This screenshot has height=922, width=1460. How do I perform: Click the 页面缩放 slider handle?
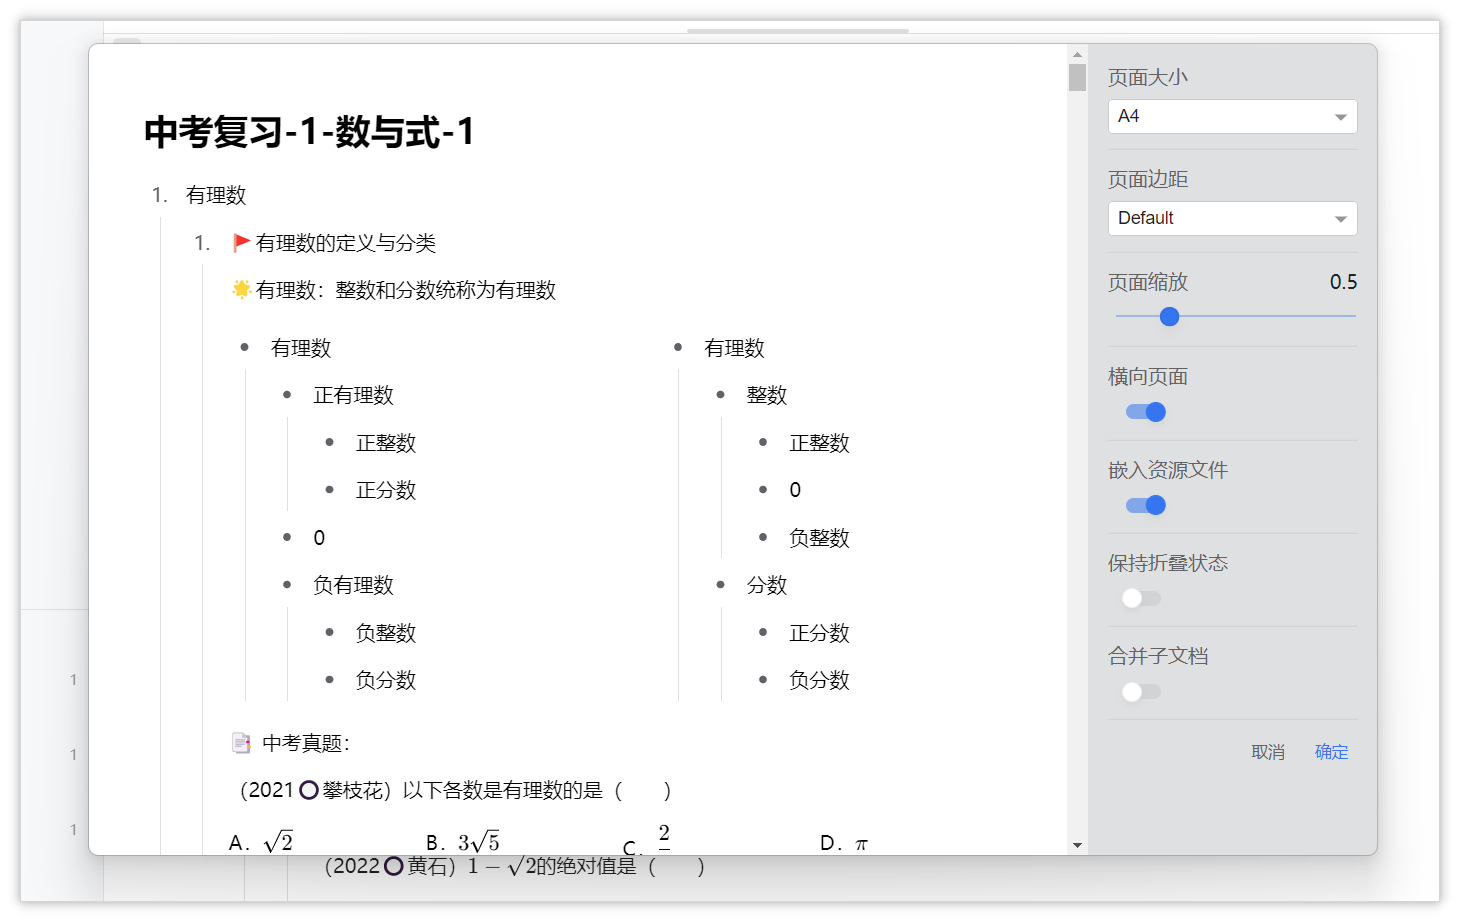click(x=1169, y=317)
